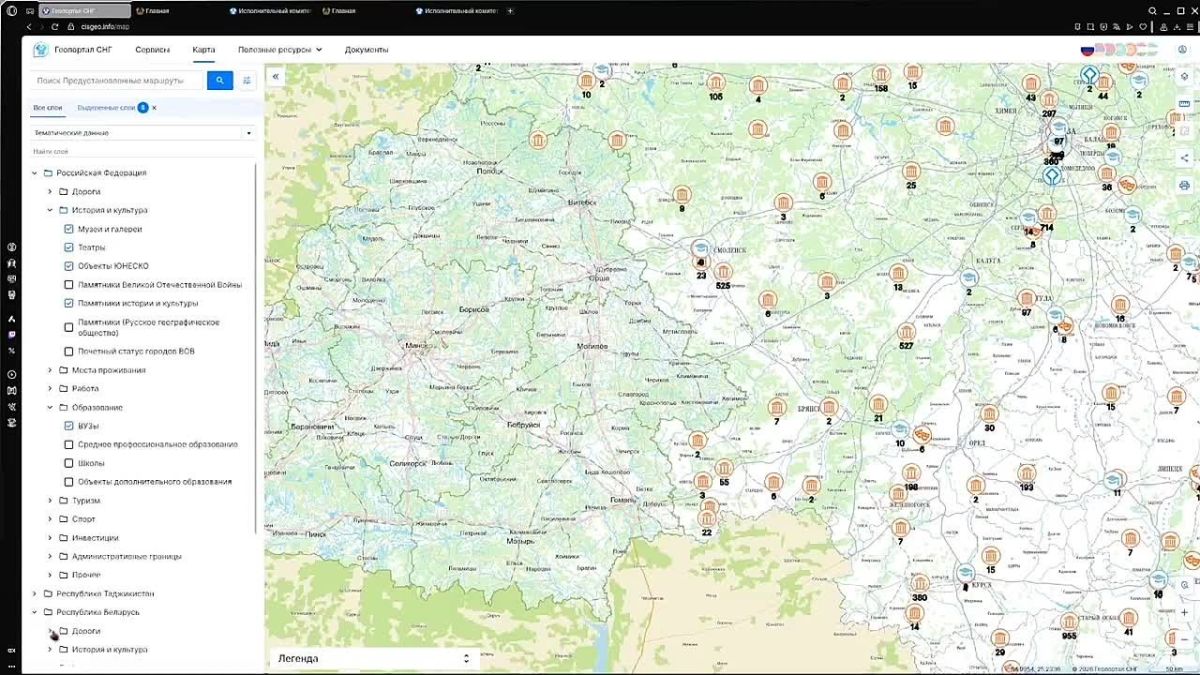Collapse the sidebar with the double-chevron icon
The width and height of the screenshot is (1200, 675).
pyautogui.click(x=276, y=76)
